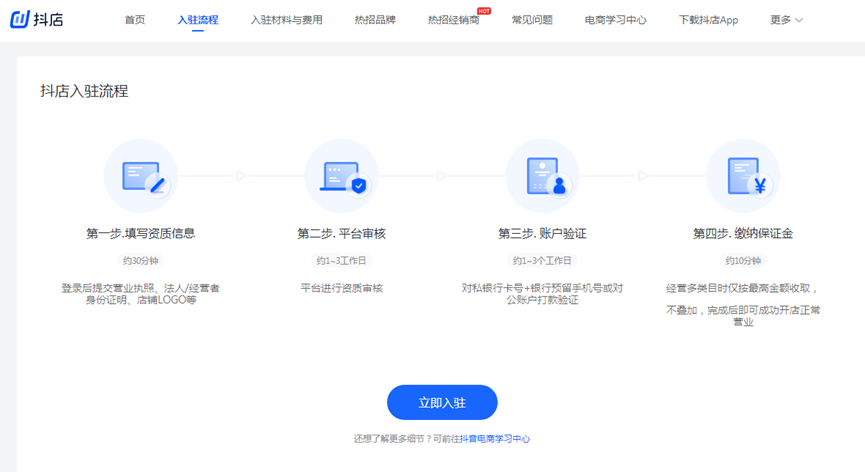Viewport: 865px width, 472px height.
Task: Click the 还想了解更多细节 prompt text
Action: tap(407, 439)
